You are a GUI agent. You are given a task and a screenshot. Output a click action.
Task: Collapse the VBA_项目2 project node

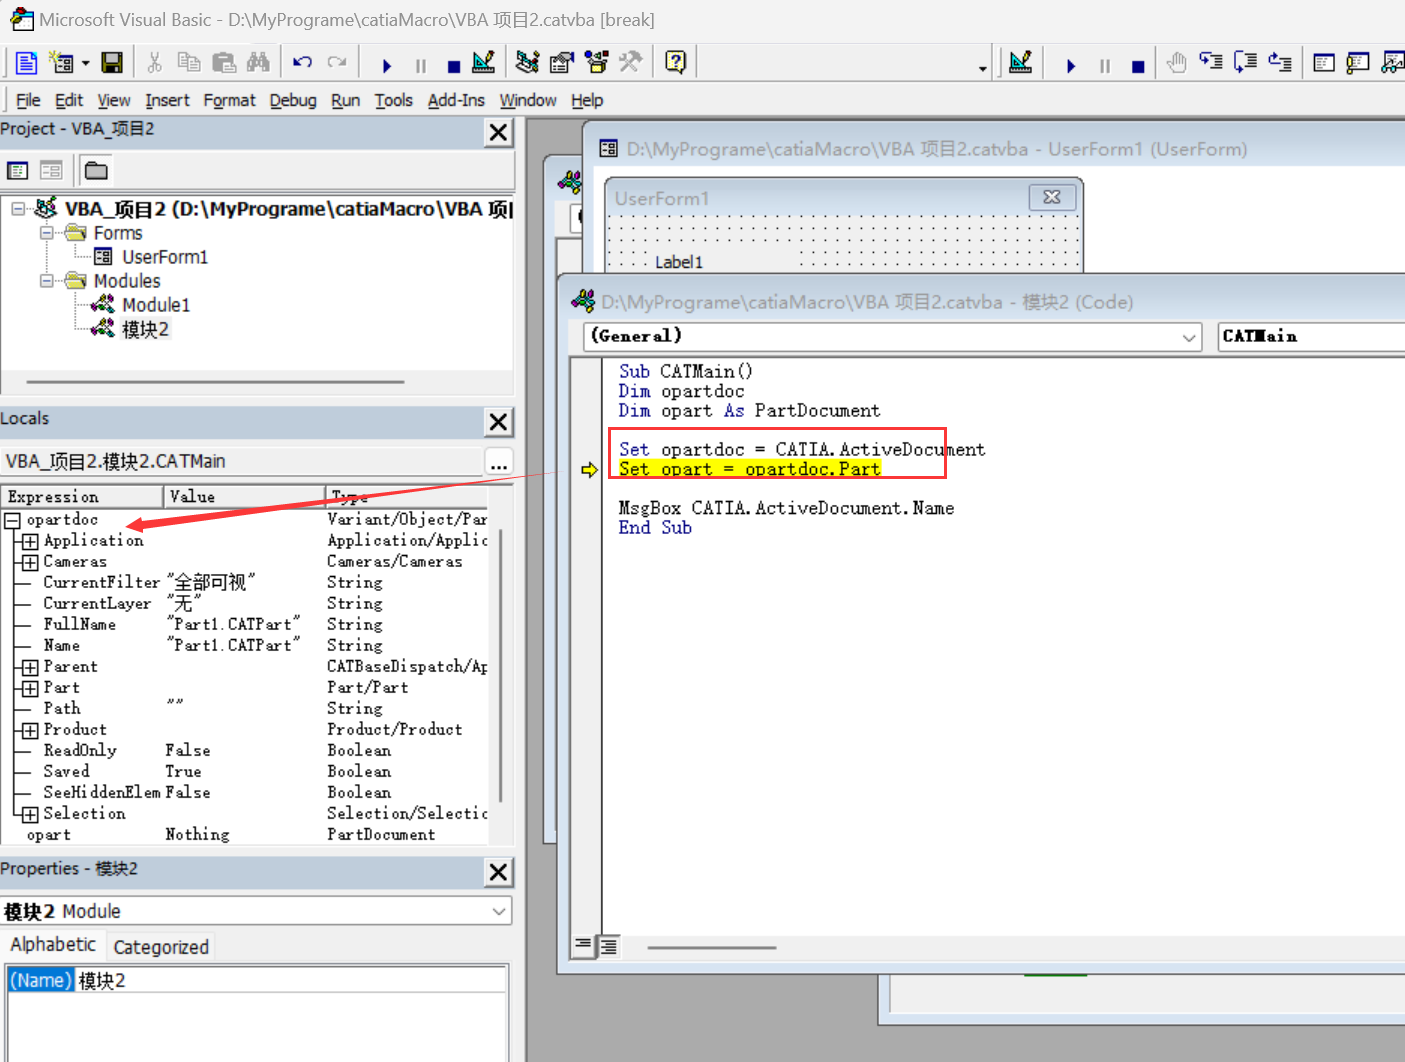click(x=18, y=209)
